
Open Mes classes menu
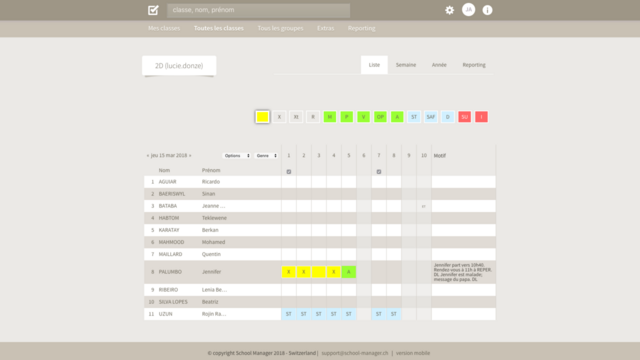(164, 28)
